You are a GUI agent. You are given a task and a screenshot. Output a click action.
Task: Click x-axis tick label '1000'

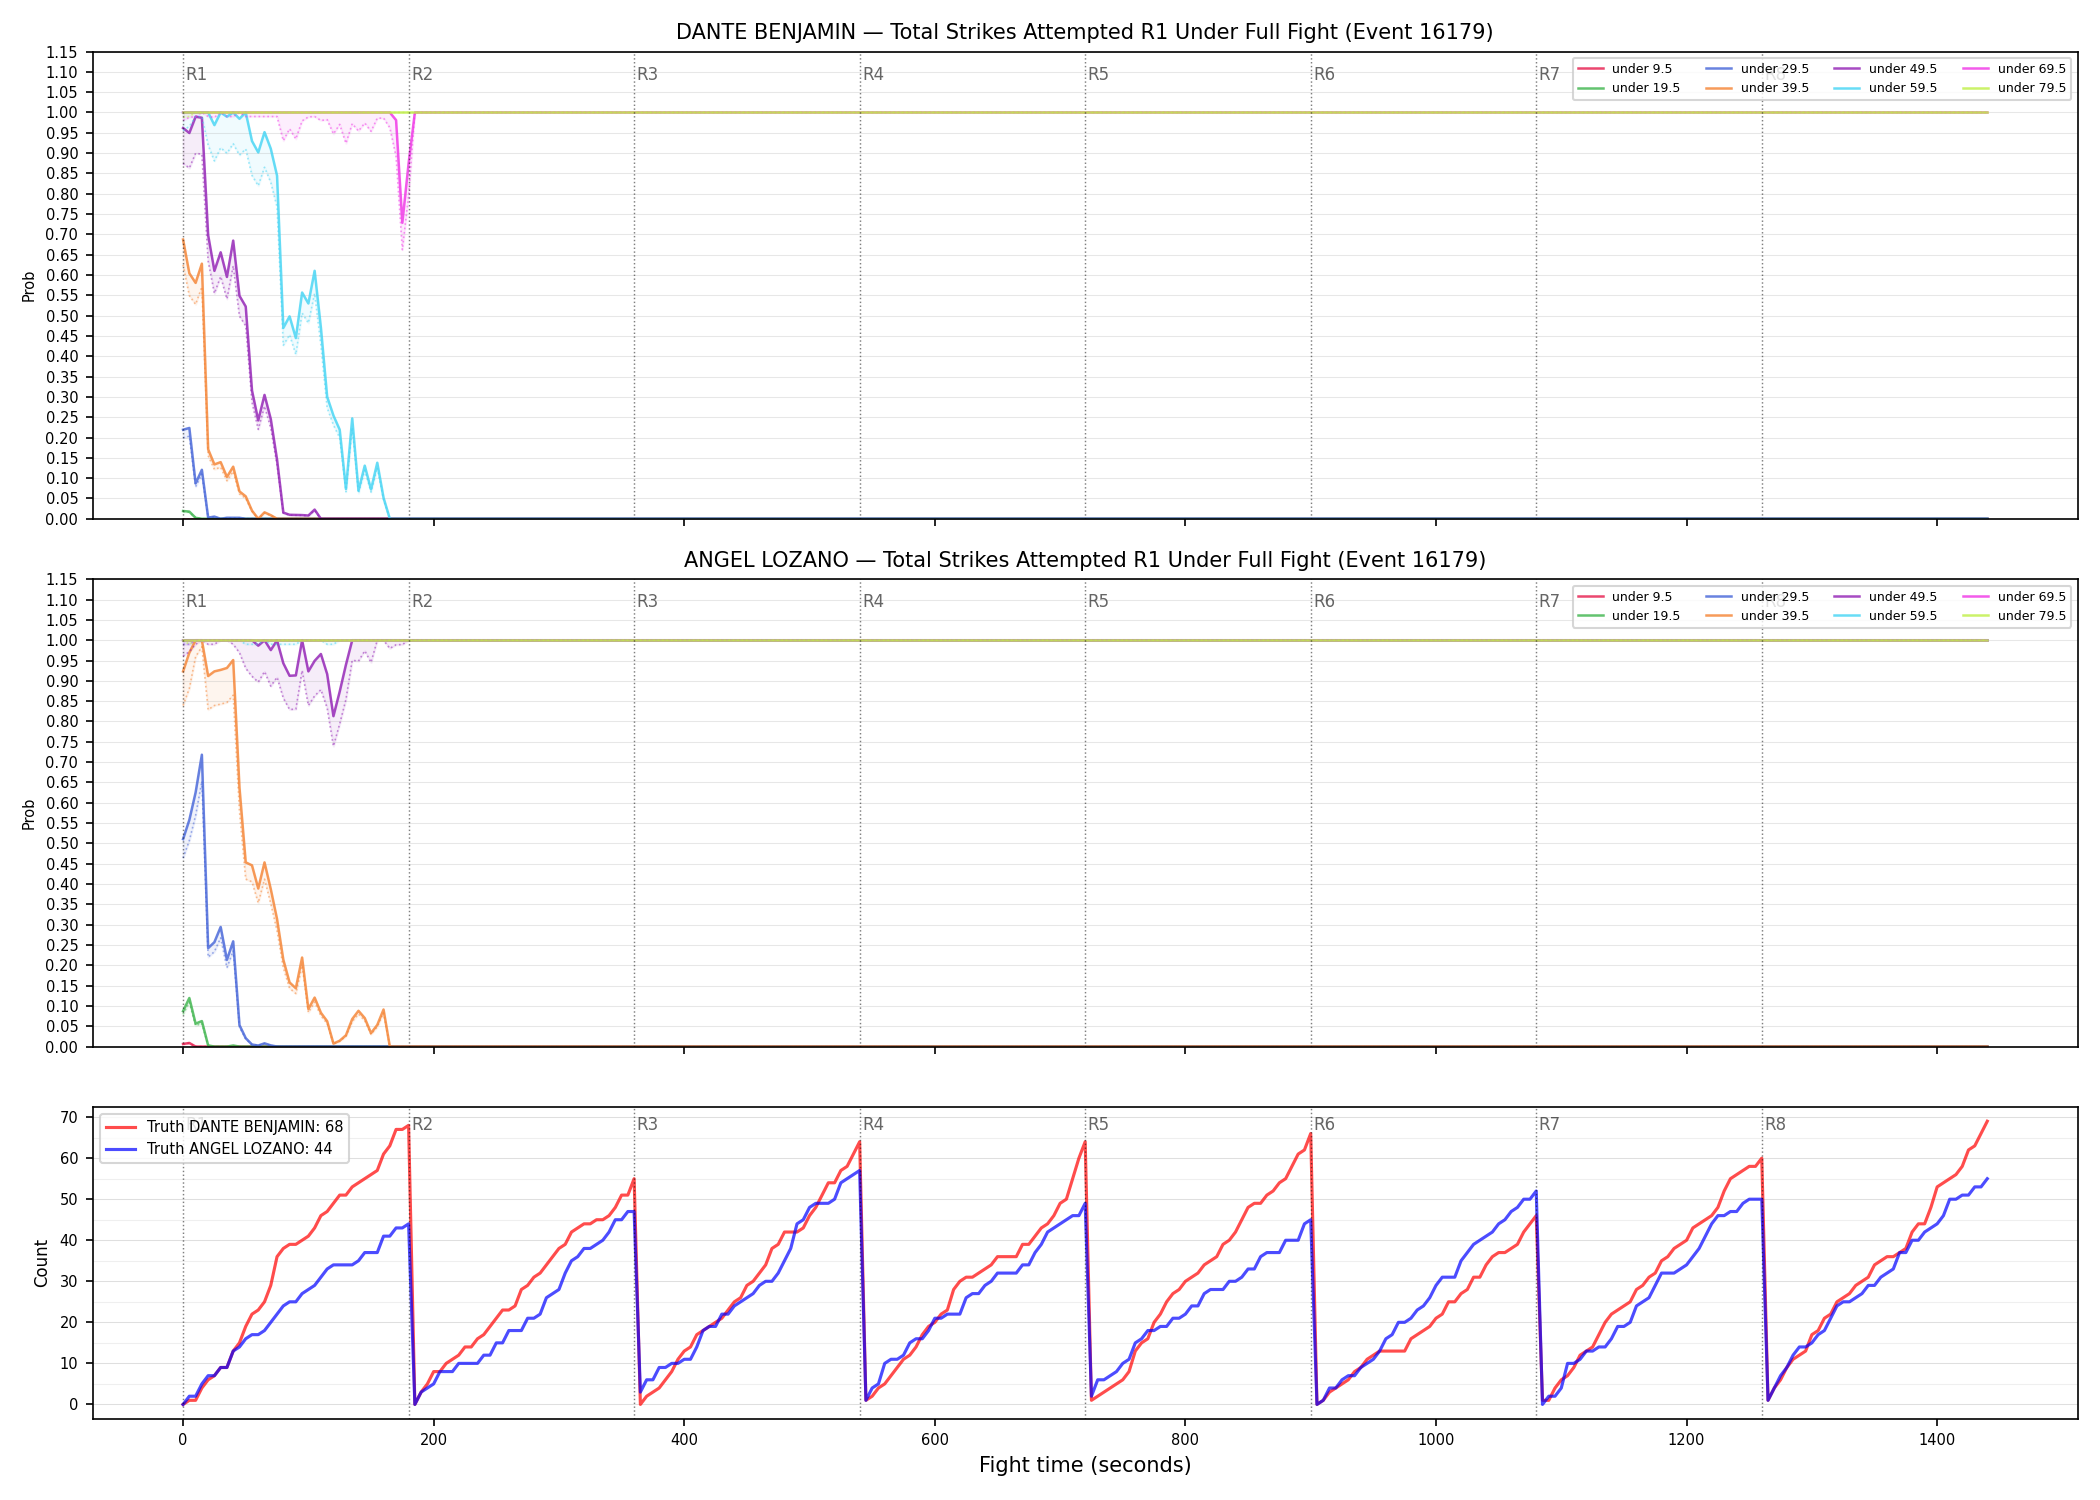(1436, 1440)
